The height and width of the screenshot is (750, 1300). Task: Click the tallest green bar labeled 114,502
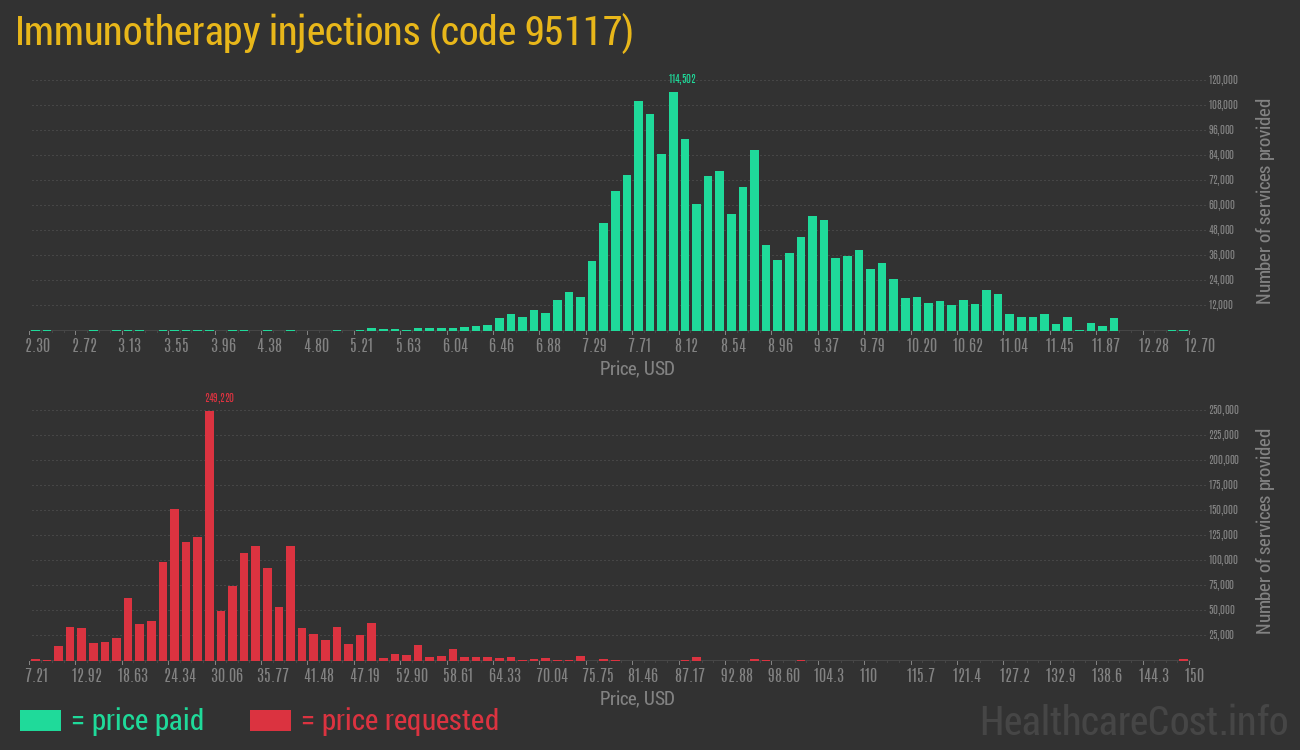coord(673,211)
